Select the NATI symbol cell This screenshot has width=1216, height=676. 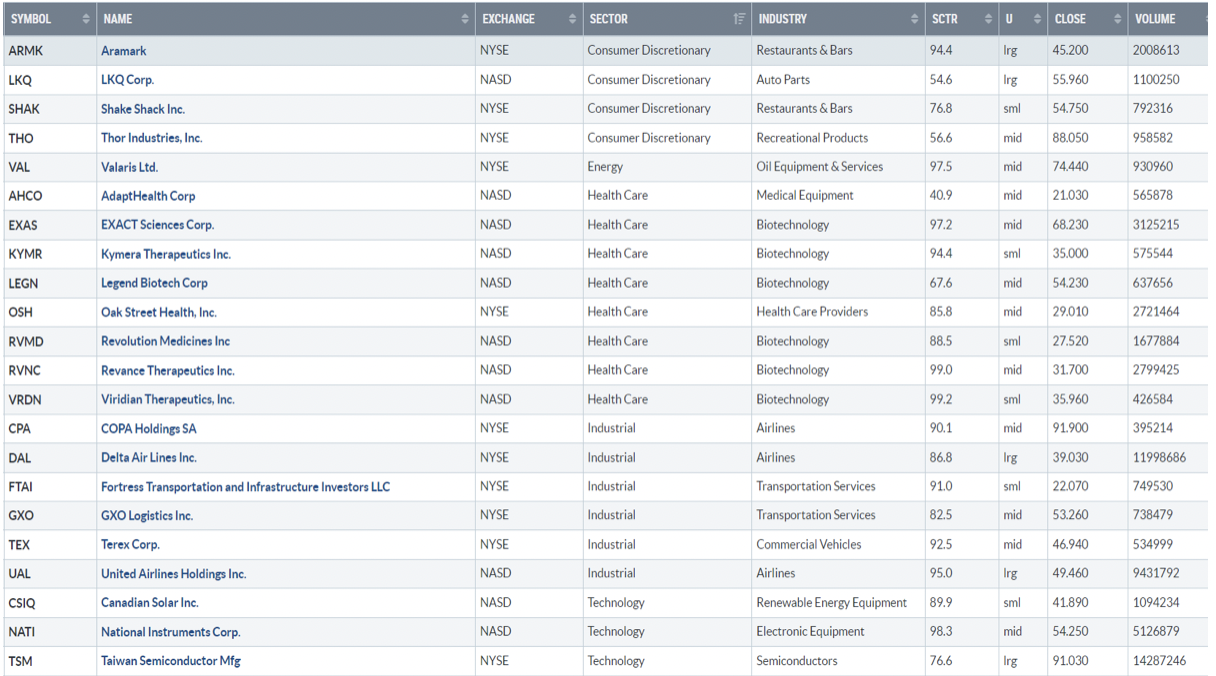(x=21, y=632)
